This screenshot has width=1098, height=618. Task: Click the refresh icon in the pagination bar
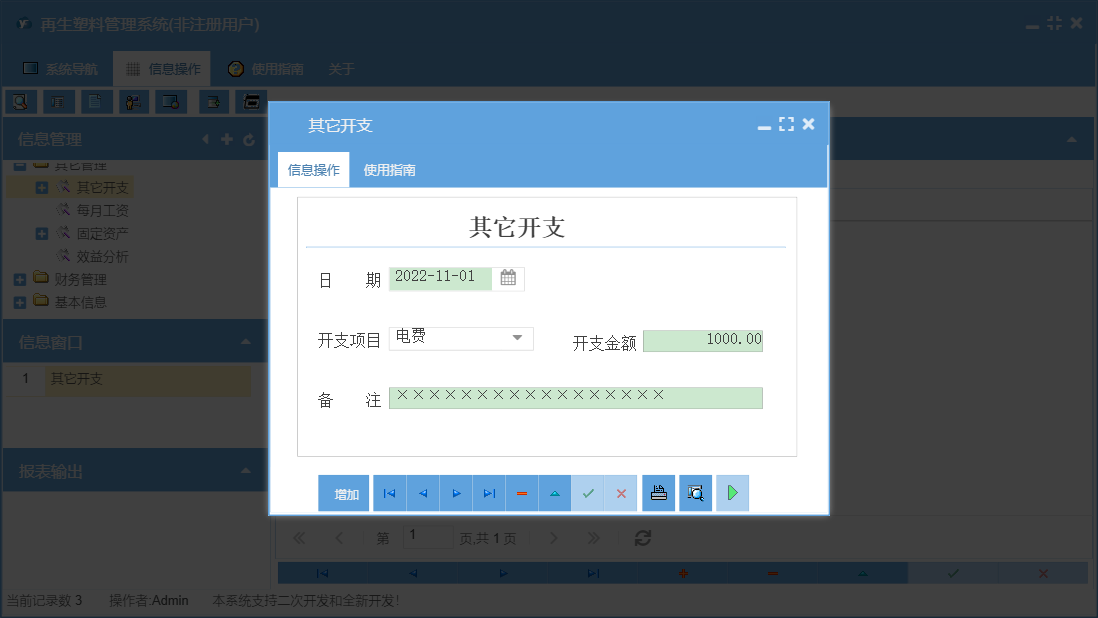point(643,537)
